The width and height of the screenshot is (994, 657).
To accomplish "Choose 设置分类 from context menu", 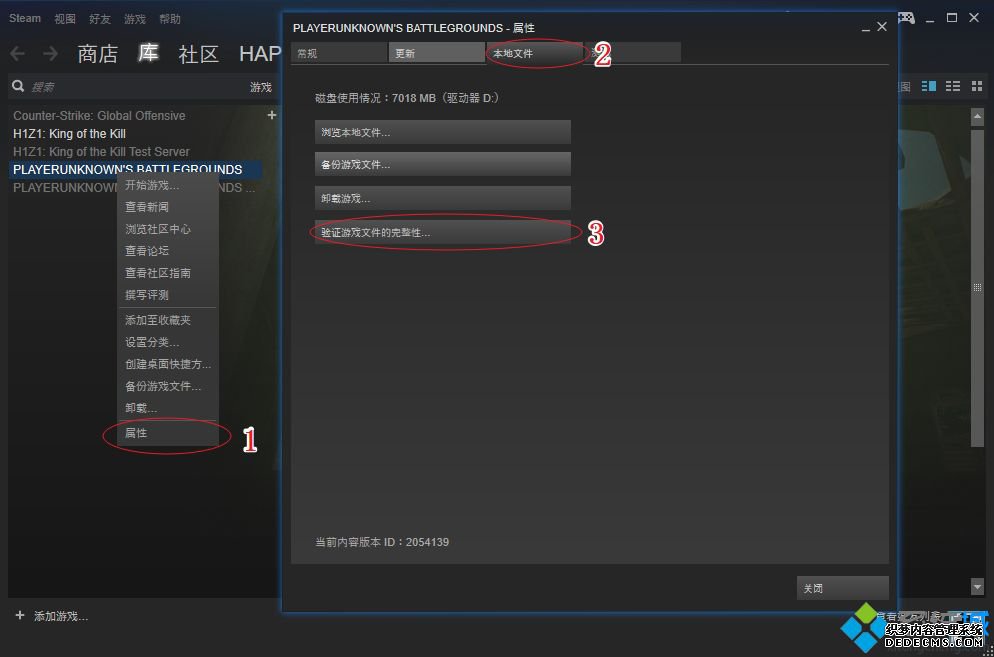I will [168, 342].
